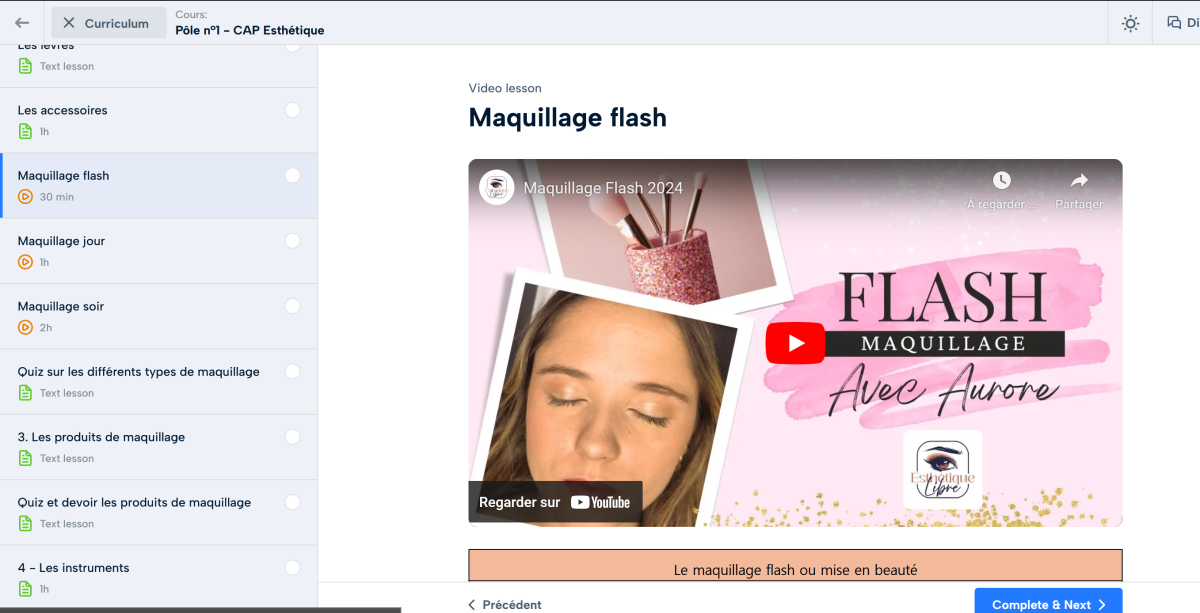Toggle completion circle for Maquillage jour
1200x613 pixels.
pos(292,241)
